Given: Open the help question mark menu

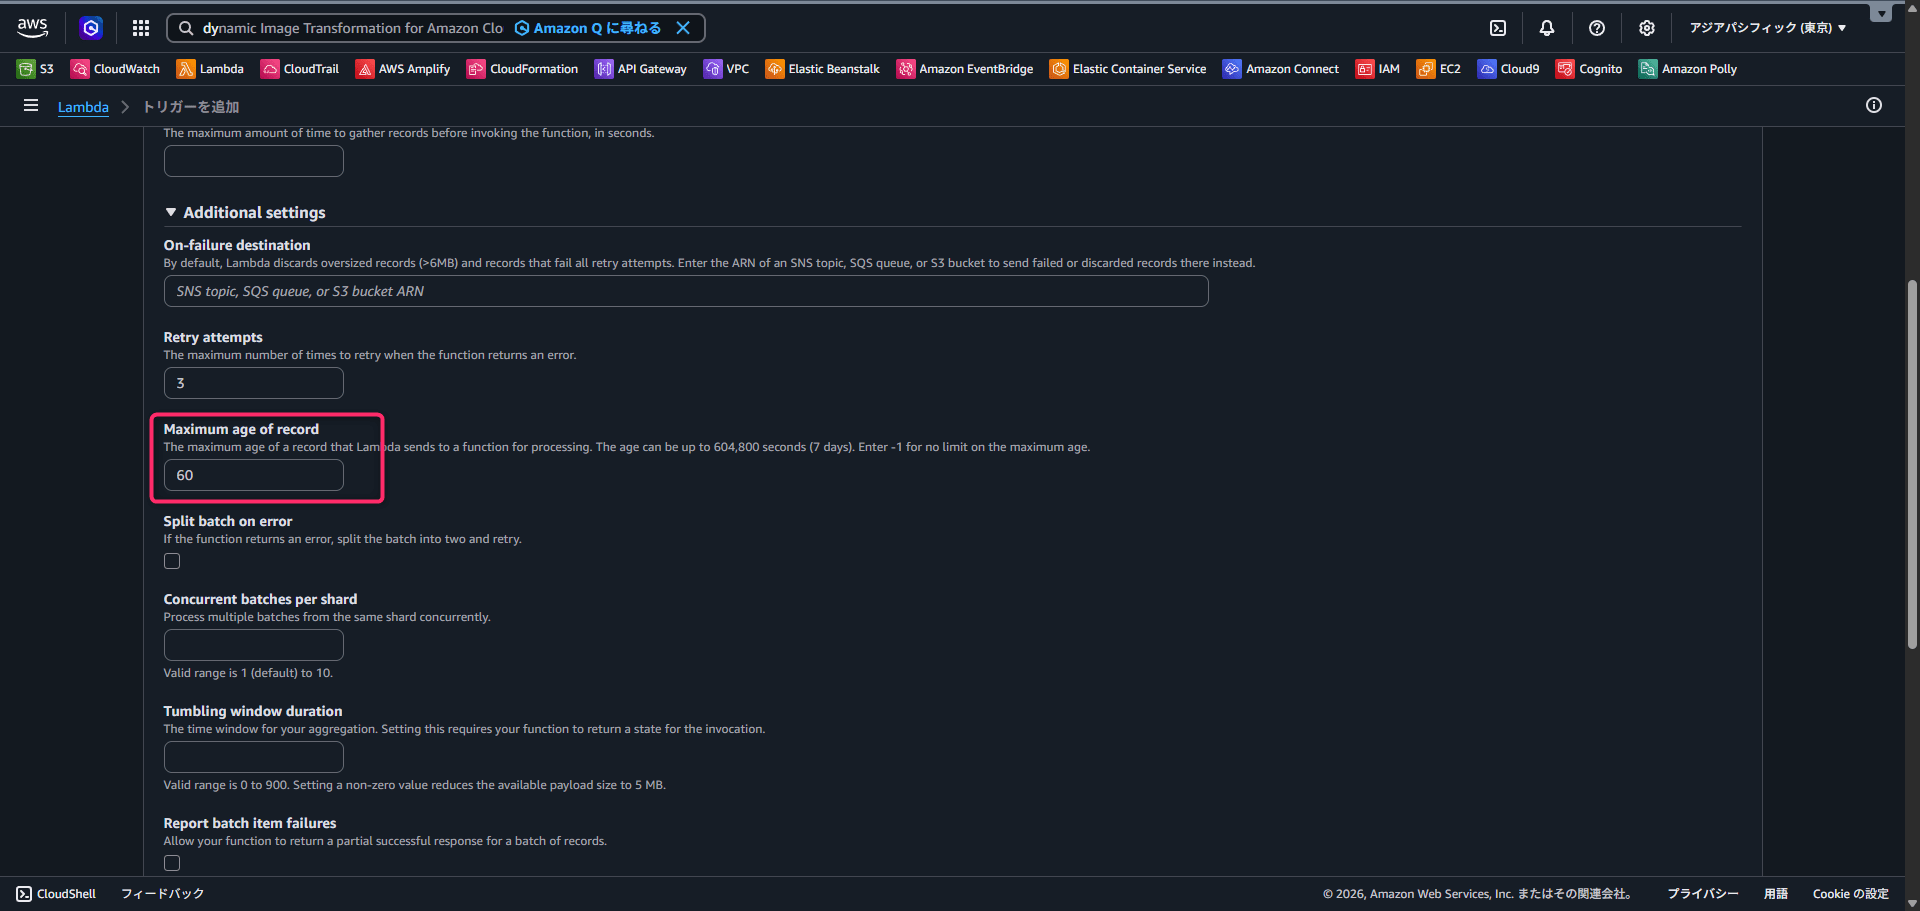Looking at the screenshot, I should (x=1597, y=28).
